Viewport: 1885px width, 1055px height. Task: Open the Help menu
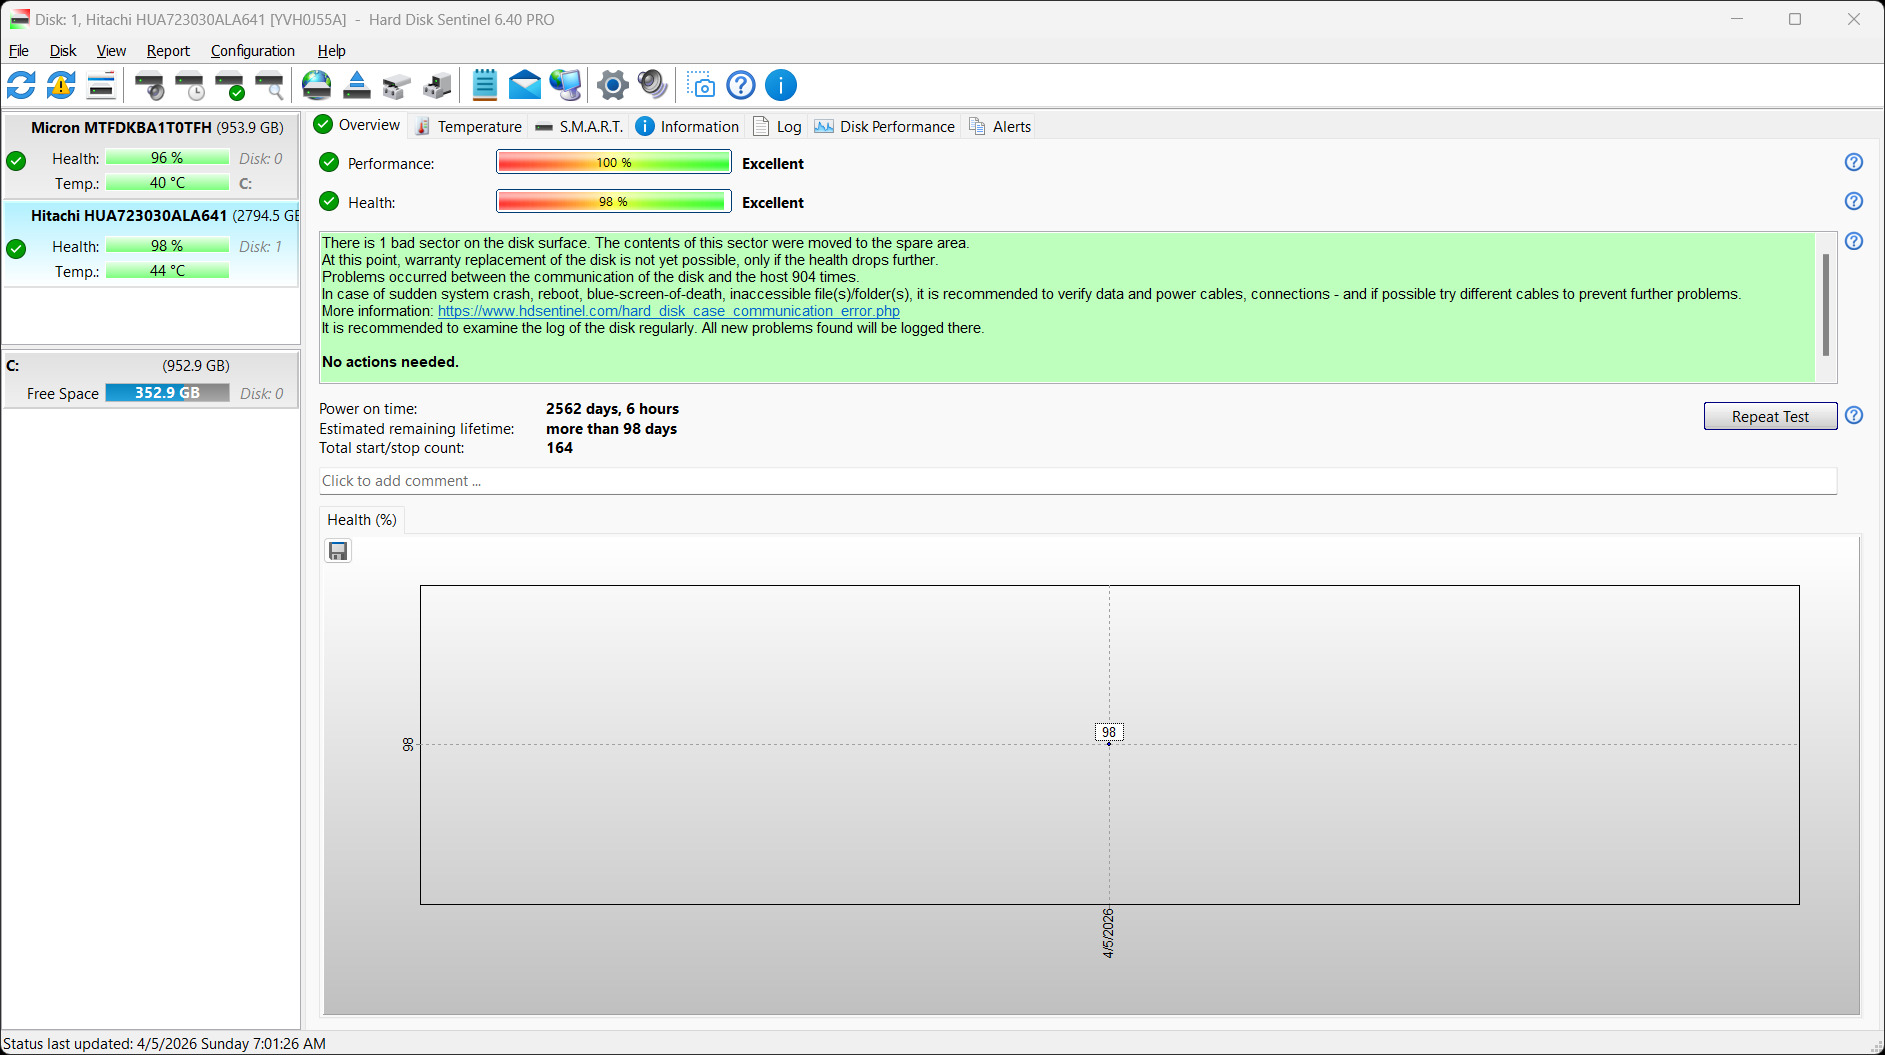coord(332,51)
